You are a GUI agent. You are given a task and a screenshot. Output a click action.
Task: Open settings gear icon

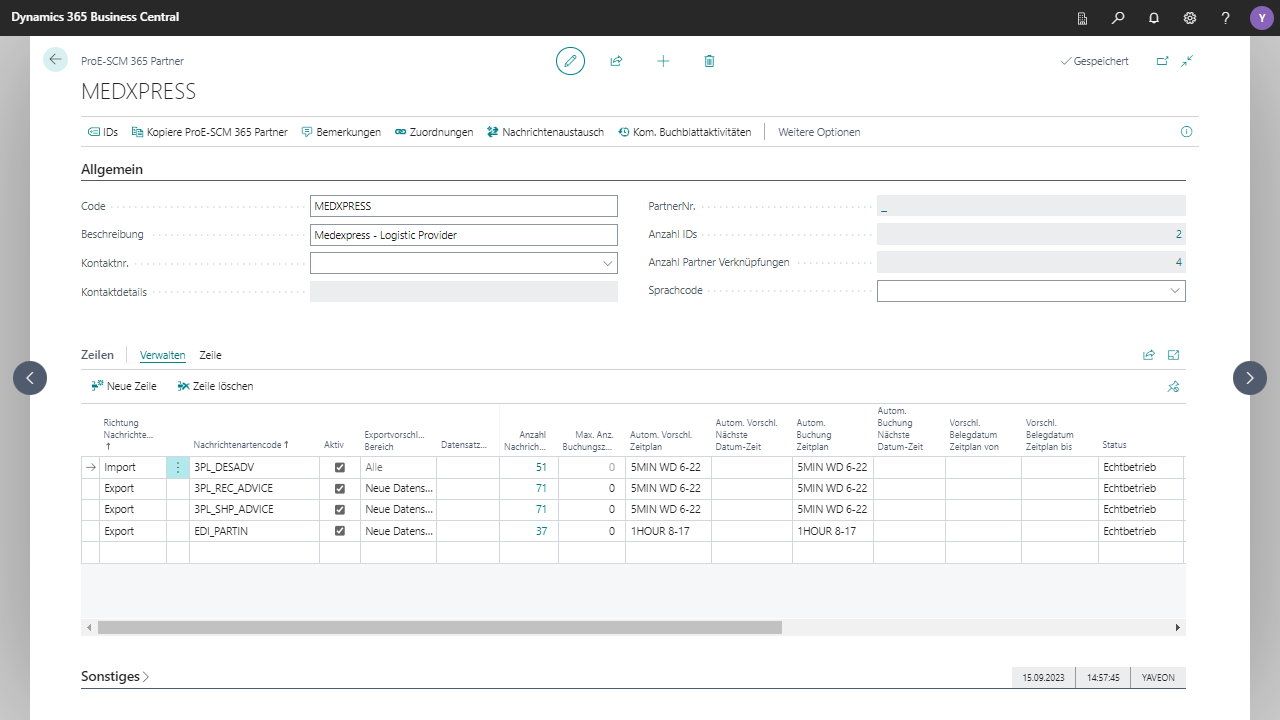[x=1190, y=18]
